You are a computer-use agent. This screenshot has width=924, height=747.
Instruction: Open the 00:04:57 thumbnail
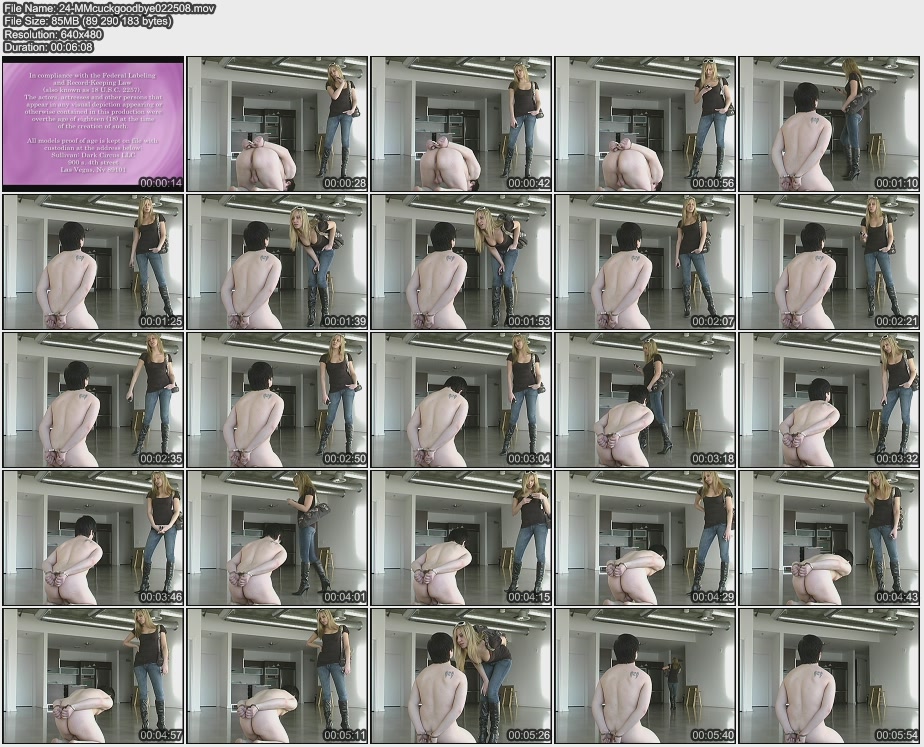click(93, 675)
